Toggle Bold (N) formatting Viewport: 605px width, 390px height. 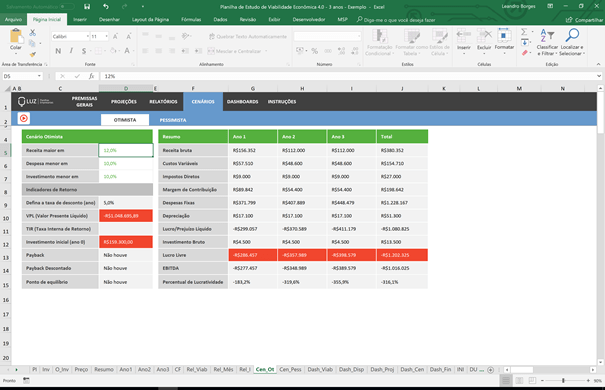coord(58,51)
